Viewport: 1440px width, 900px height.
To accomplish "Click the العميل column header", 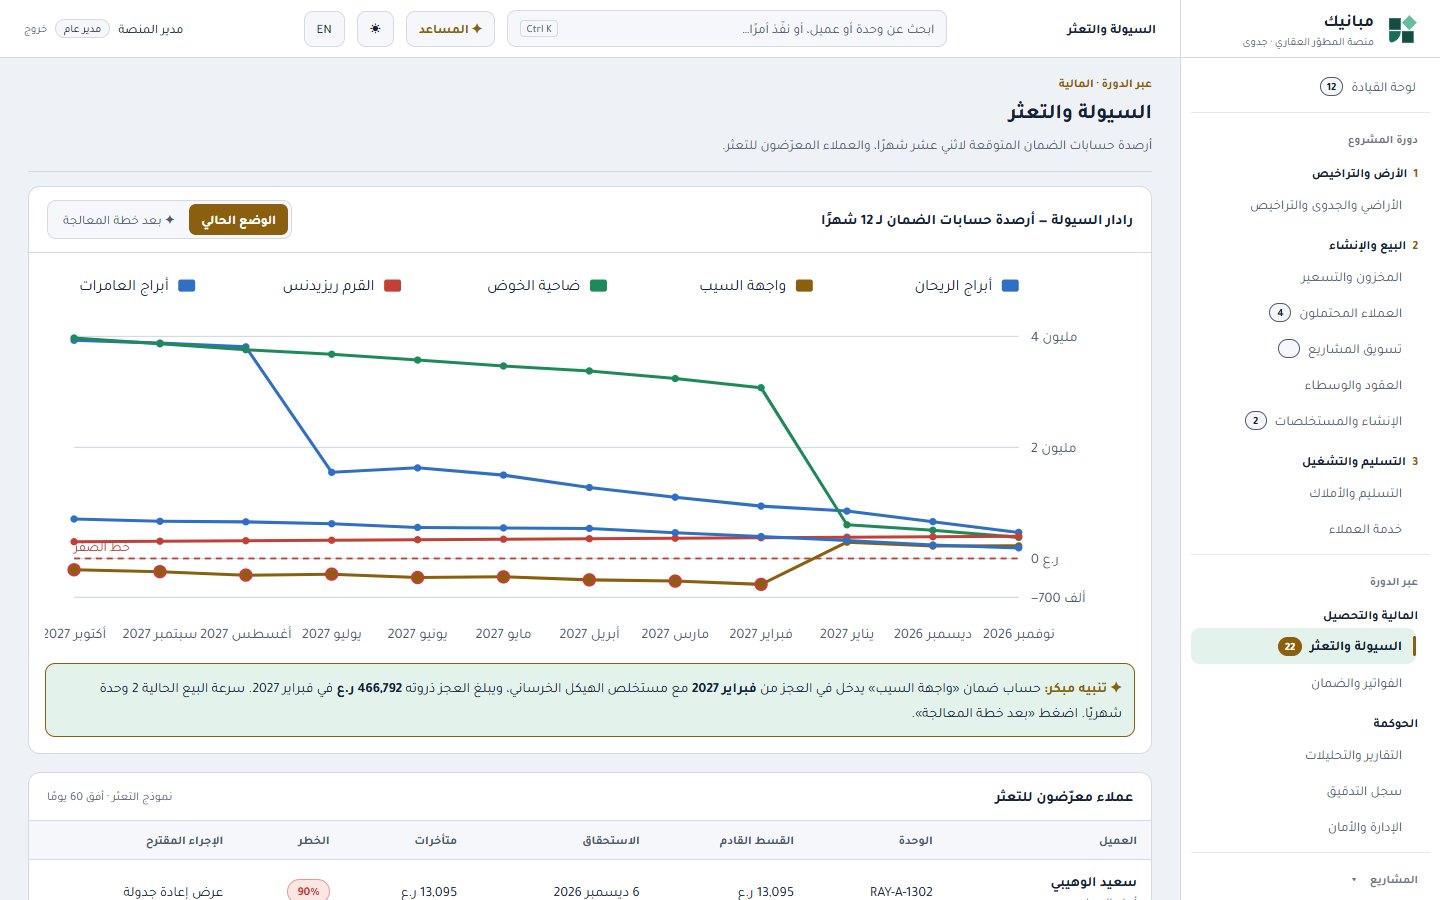I will (x=1118, y=841).
